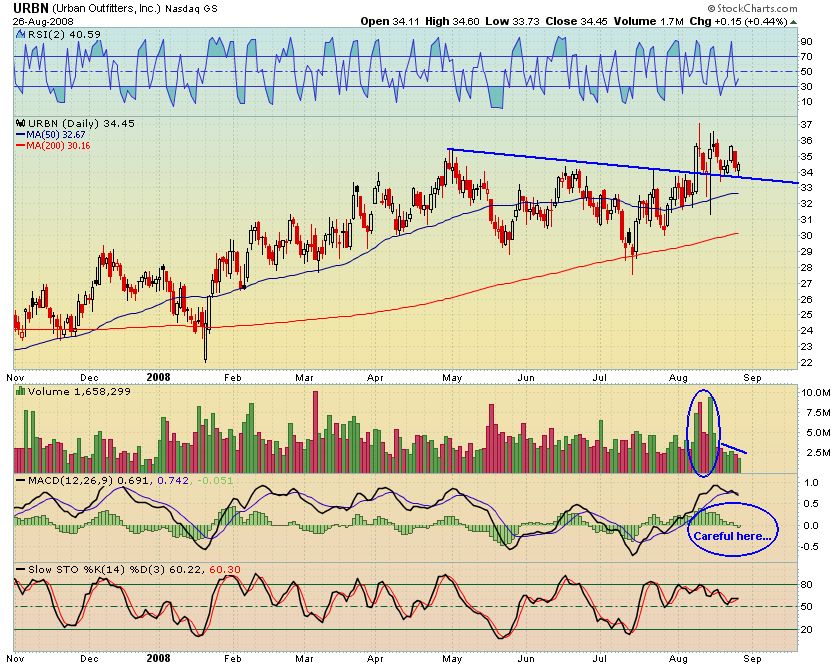
Task: Click the 37 price level on the price axis
Action: 806,124
